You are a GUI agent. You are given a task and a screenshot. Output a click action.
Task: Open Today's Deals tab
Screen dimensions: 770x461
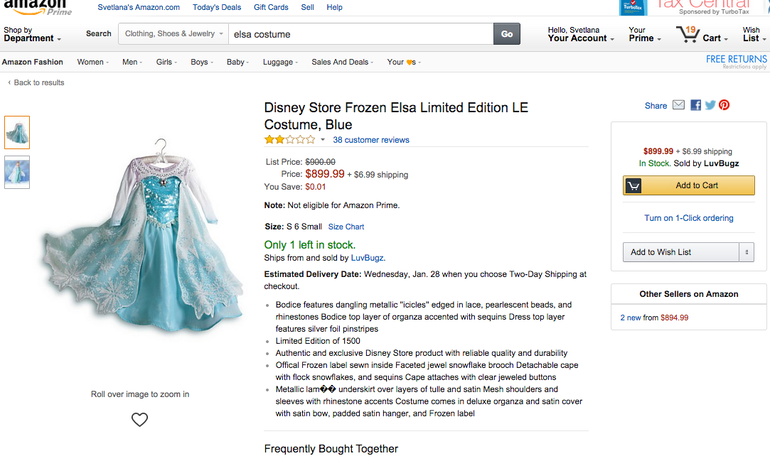click(217, 7)
